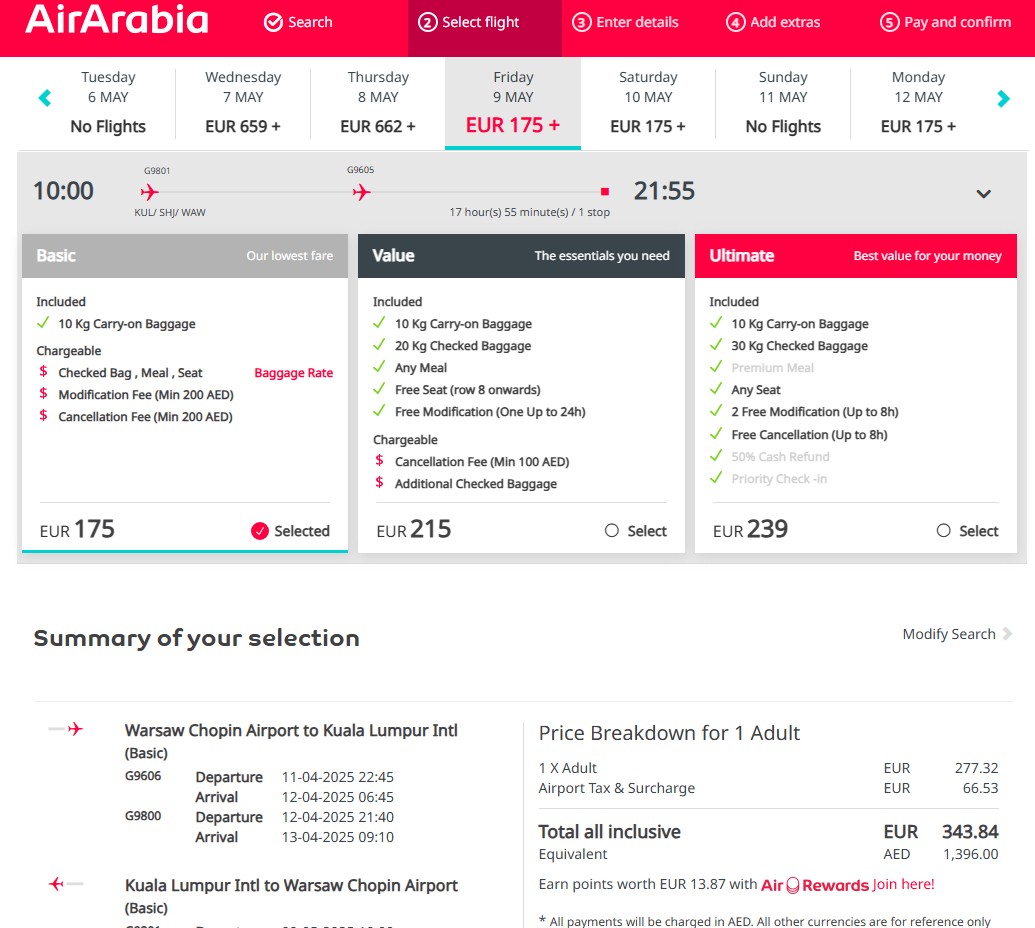The width and height of the screenshot is (1035, 928).
Task: Click the Air Arabia logo
Action: [117, 22]
